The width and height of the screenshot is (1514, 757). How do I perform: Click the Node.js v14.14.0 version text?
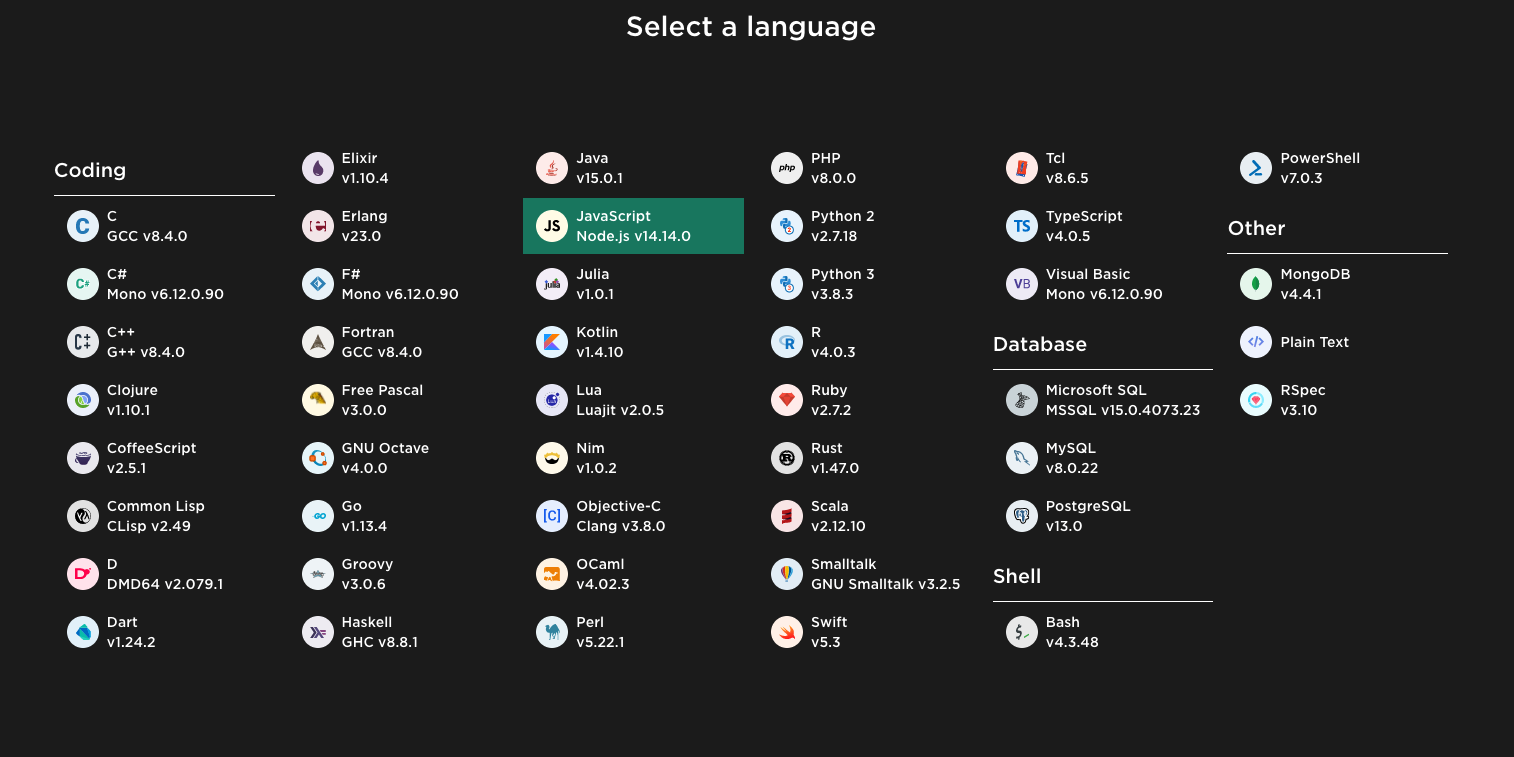[634, 236]
